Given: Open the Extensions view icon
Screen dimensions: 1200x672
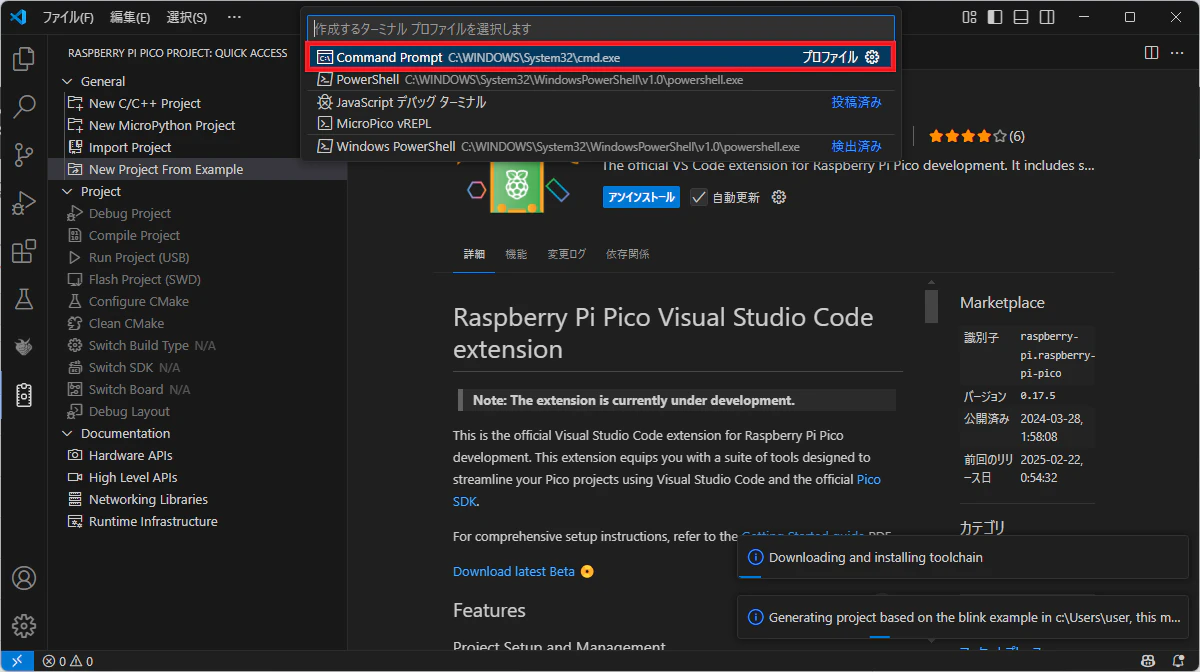Looking at the screenshot, I should coord(23,251).
